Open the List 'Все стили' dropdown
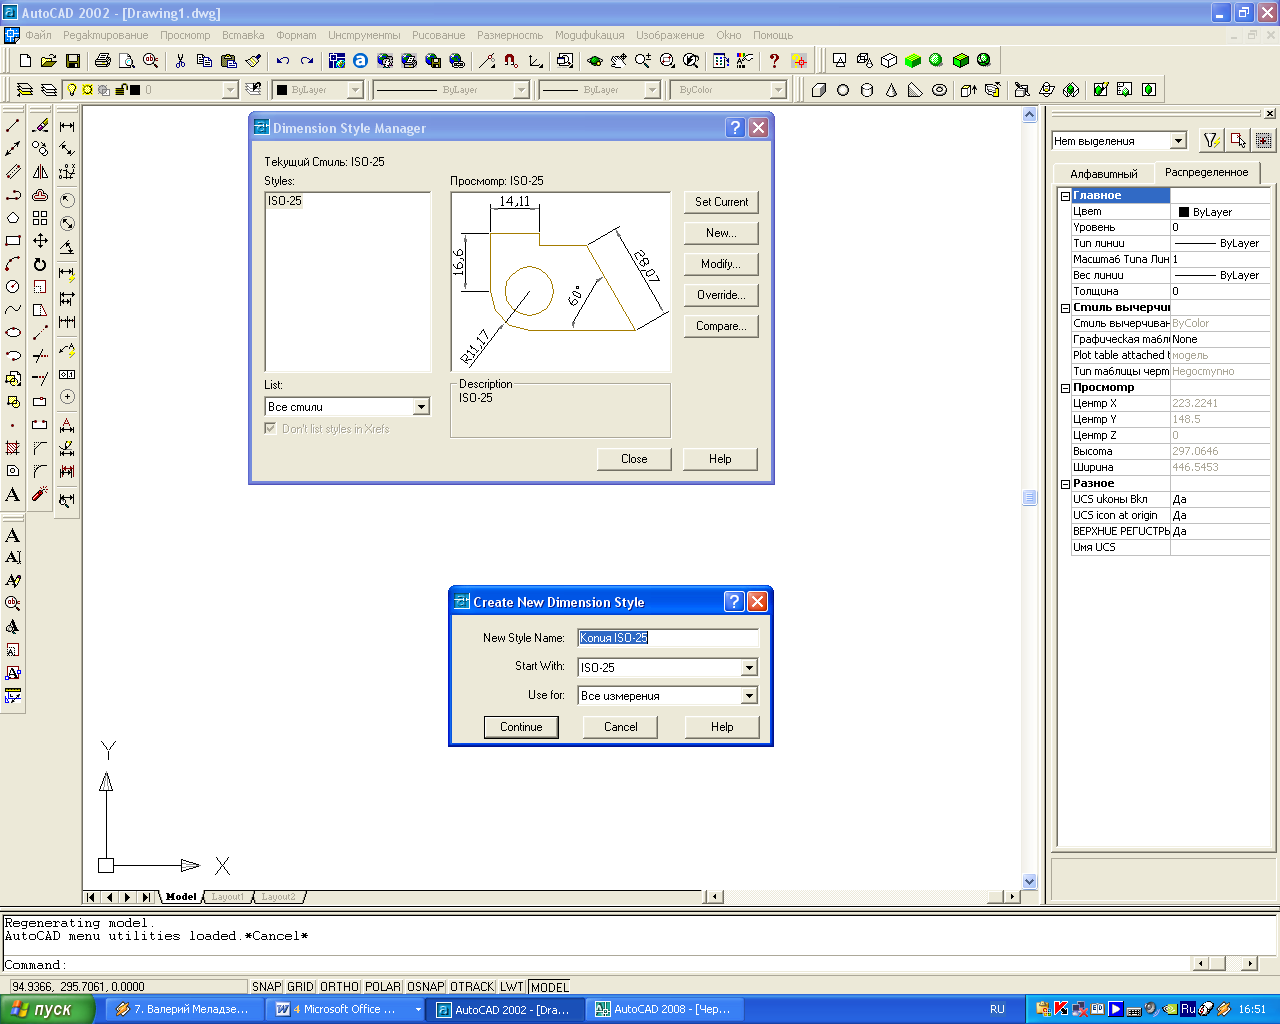The width and height of the screenshot is (1280, 1024). [x=421, y=407]
